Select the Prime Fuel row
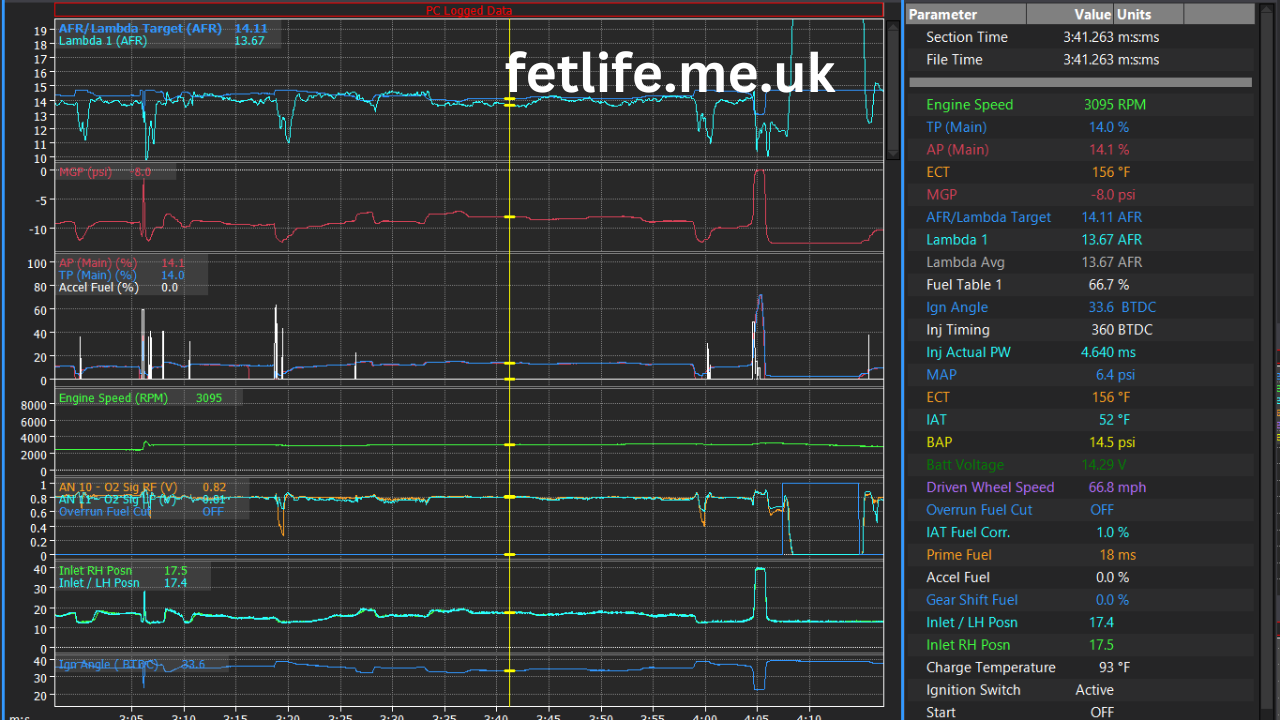 point(1080,555)
